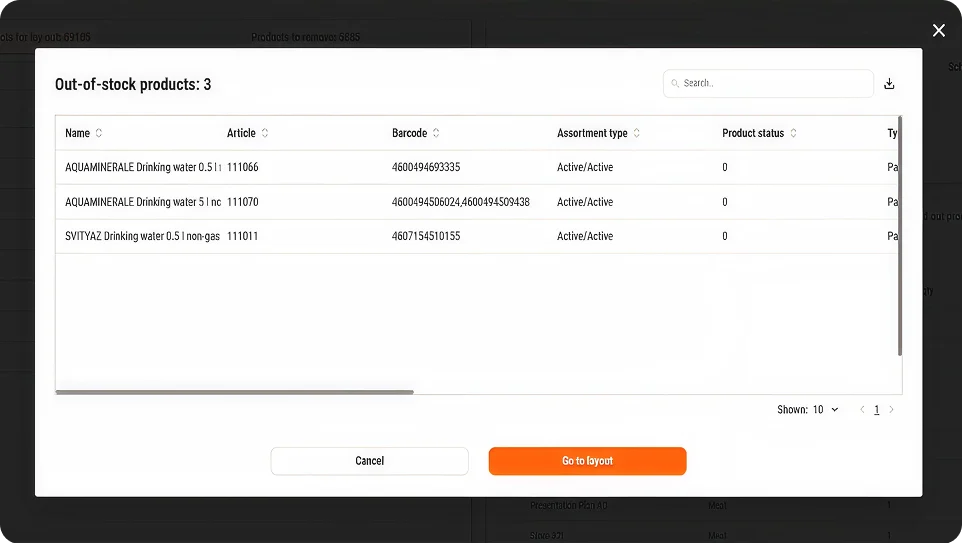Click the download export icon
Viewport: 962px width, 544px height.
click(x=889, y=84)
